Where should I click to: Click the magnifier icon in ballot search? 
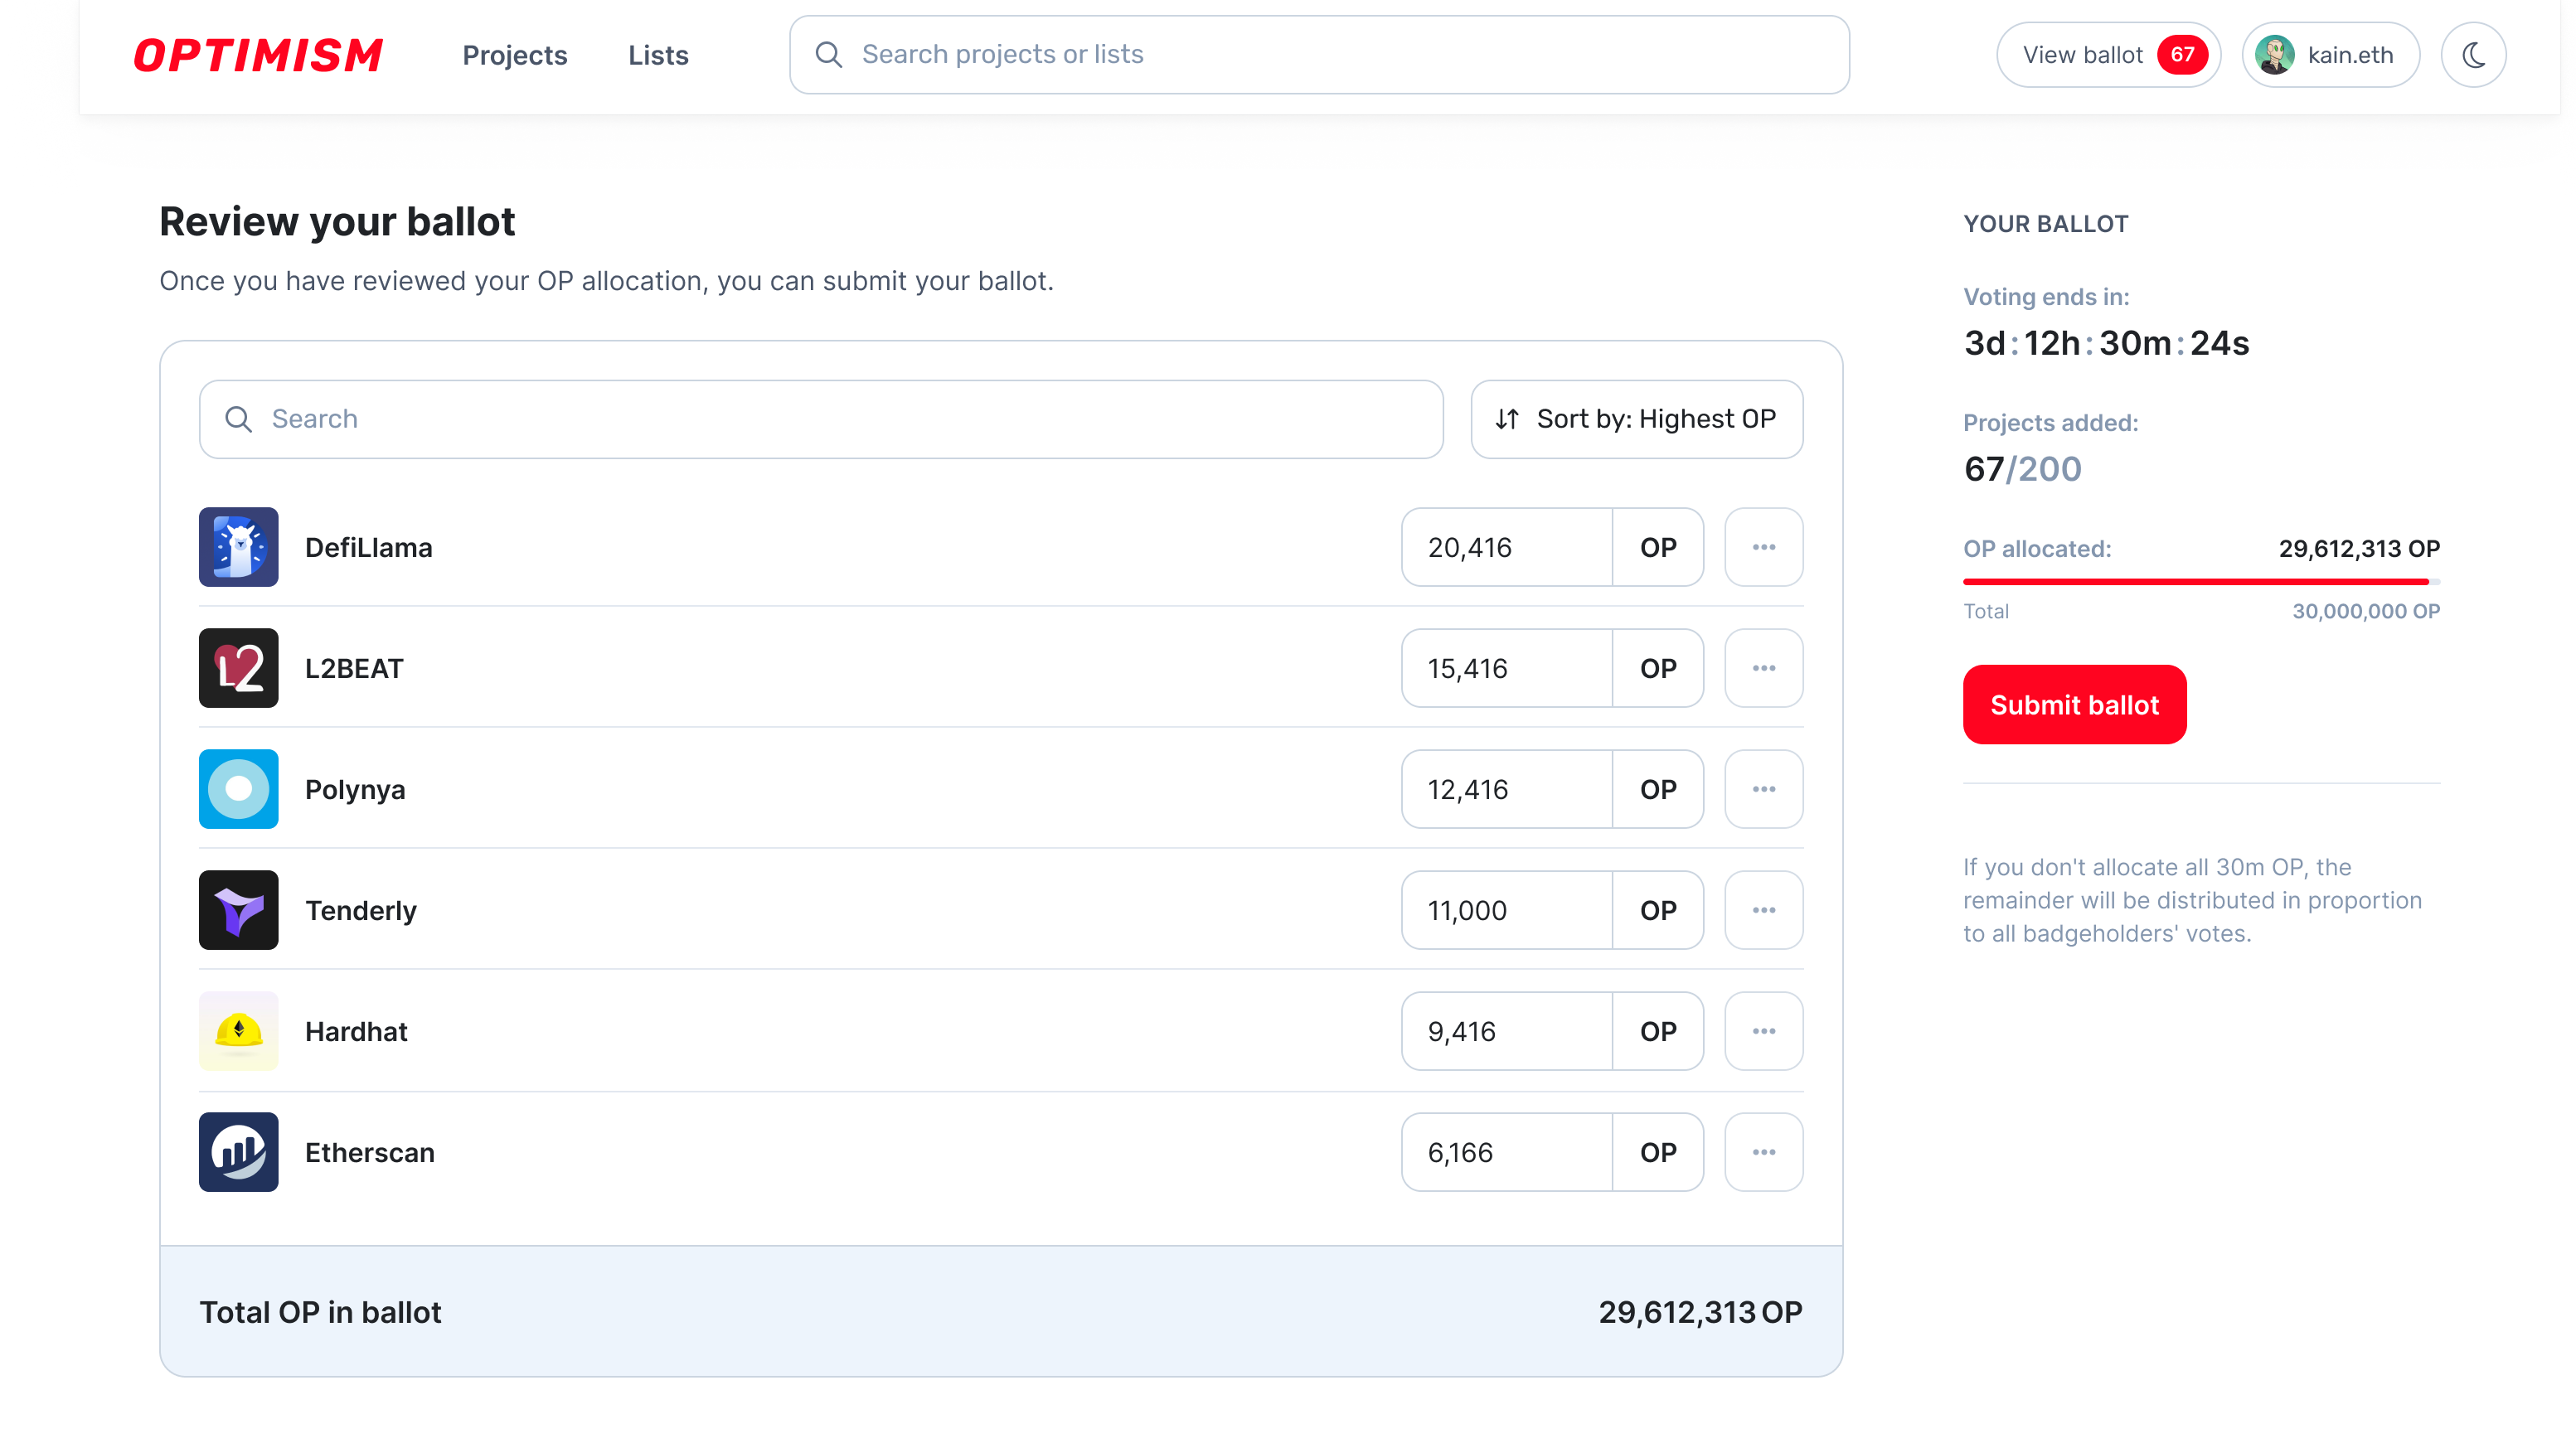[x=238, y=419]
